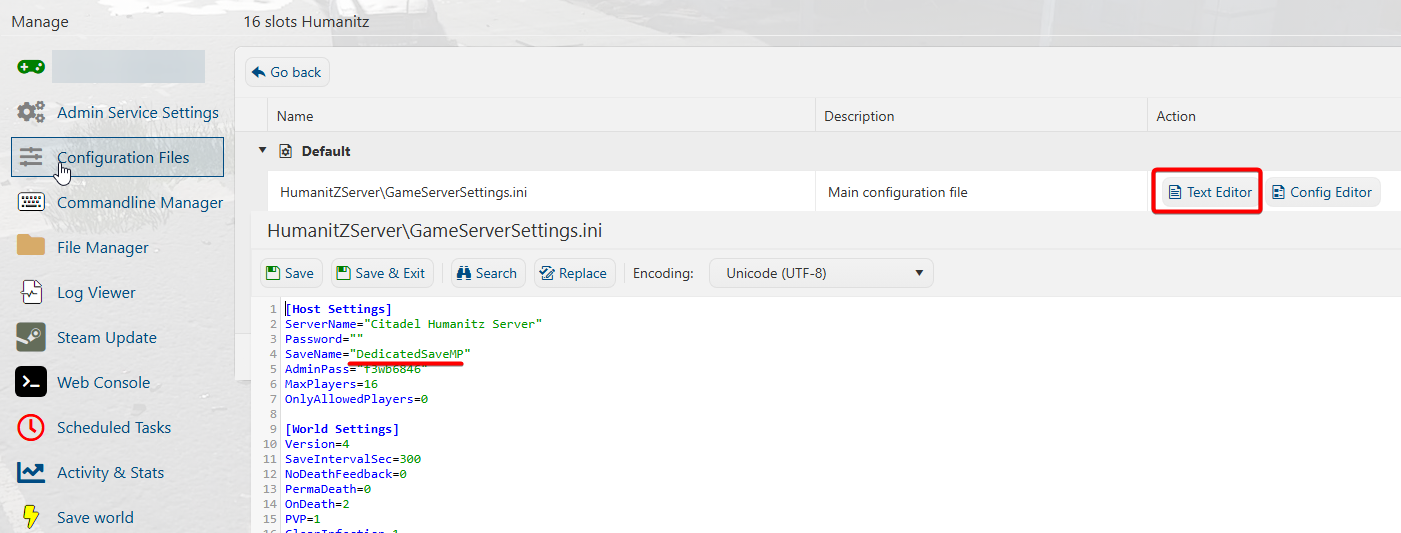The width and height of the screenshot is (1401, 533).
Task: Open Search in editor toolbar
Action: [487, 273]
